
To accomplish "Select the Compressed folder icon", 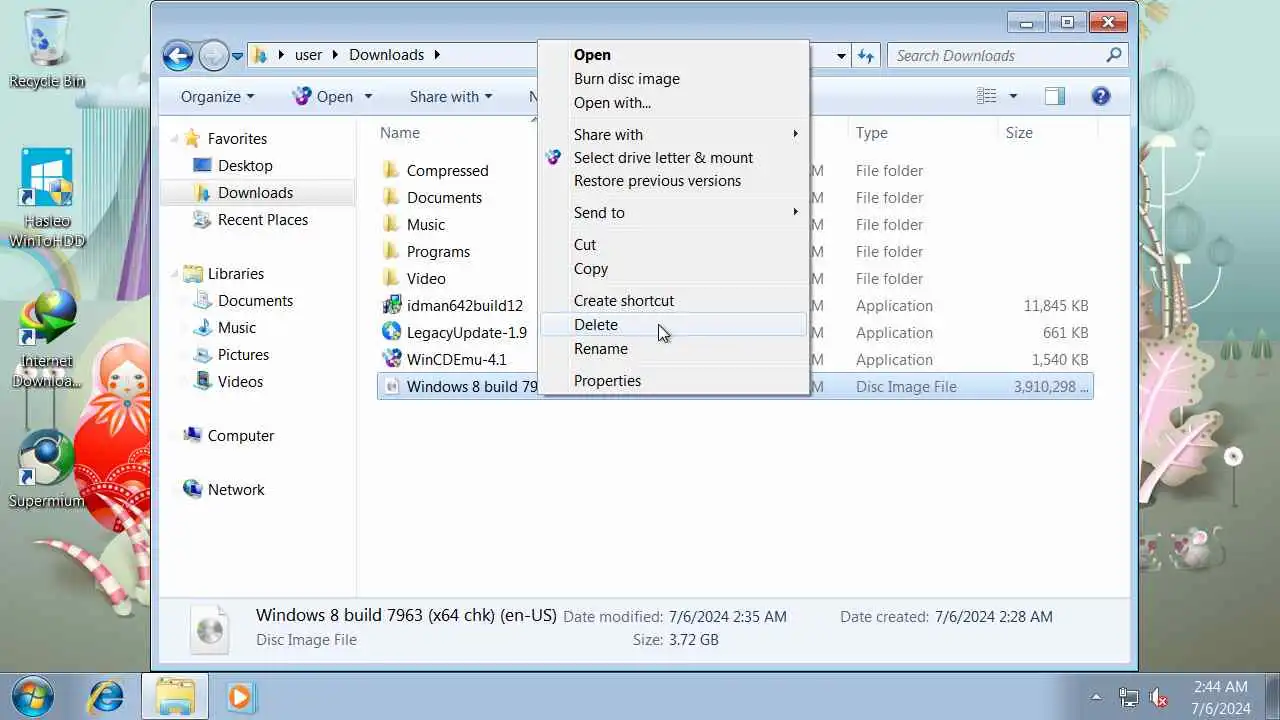I will point(391,170).
